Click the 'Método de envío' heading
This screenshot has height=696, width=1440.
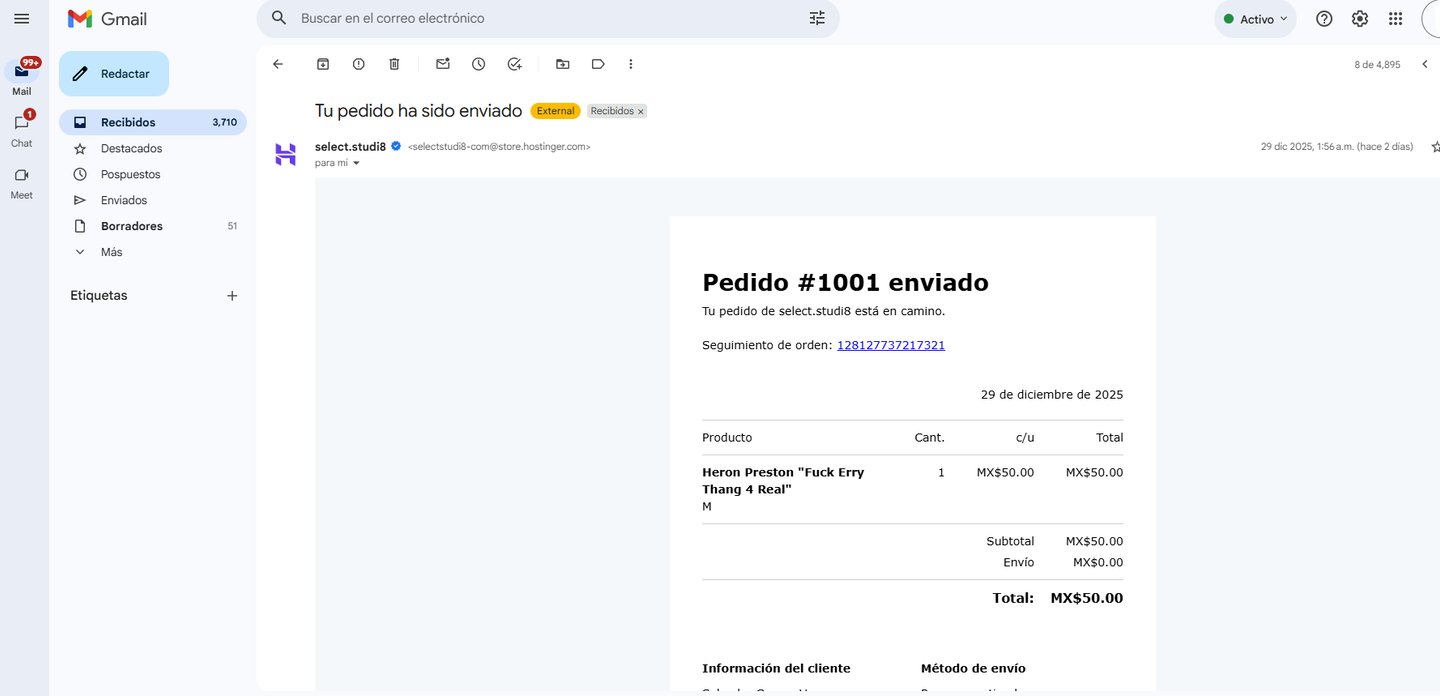973,668
